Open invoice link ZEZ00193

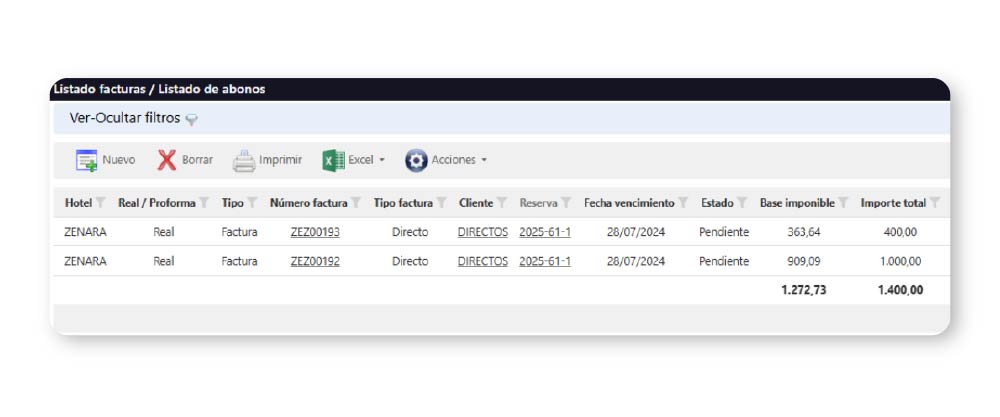(x=315, y=232)
